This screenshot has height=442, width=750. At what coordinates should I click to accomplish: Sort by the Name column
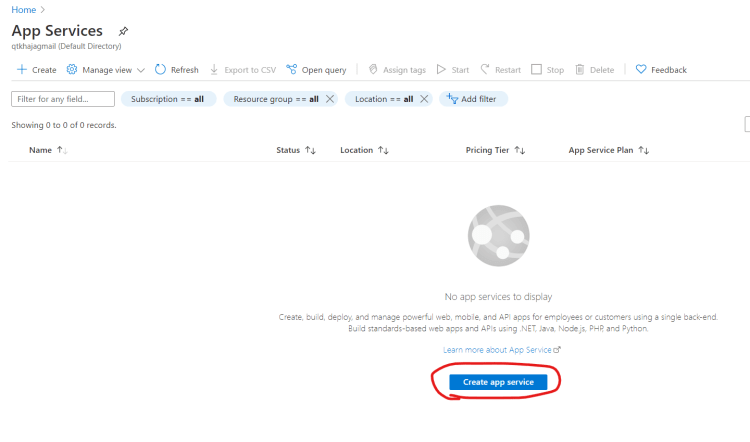click(x=48, y=150)
